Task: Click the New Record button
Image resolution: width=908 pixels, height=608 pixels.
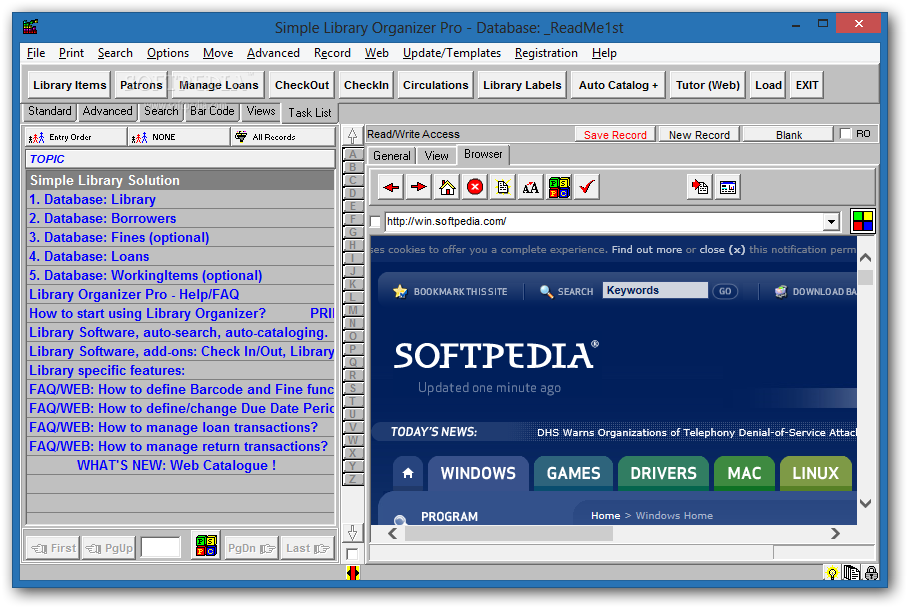Action: [x=699, y=135]
